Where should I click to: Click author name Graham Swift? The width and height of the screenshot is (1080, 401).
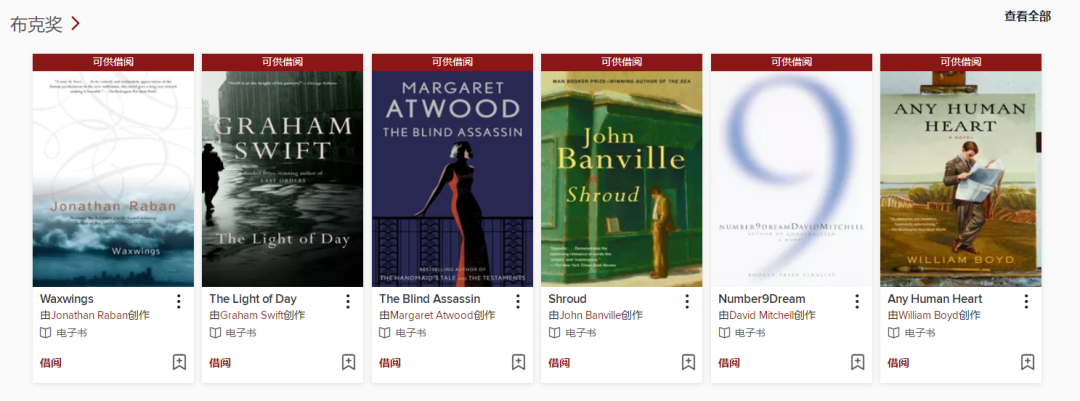[x=251, y=315]
